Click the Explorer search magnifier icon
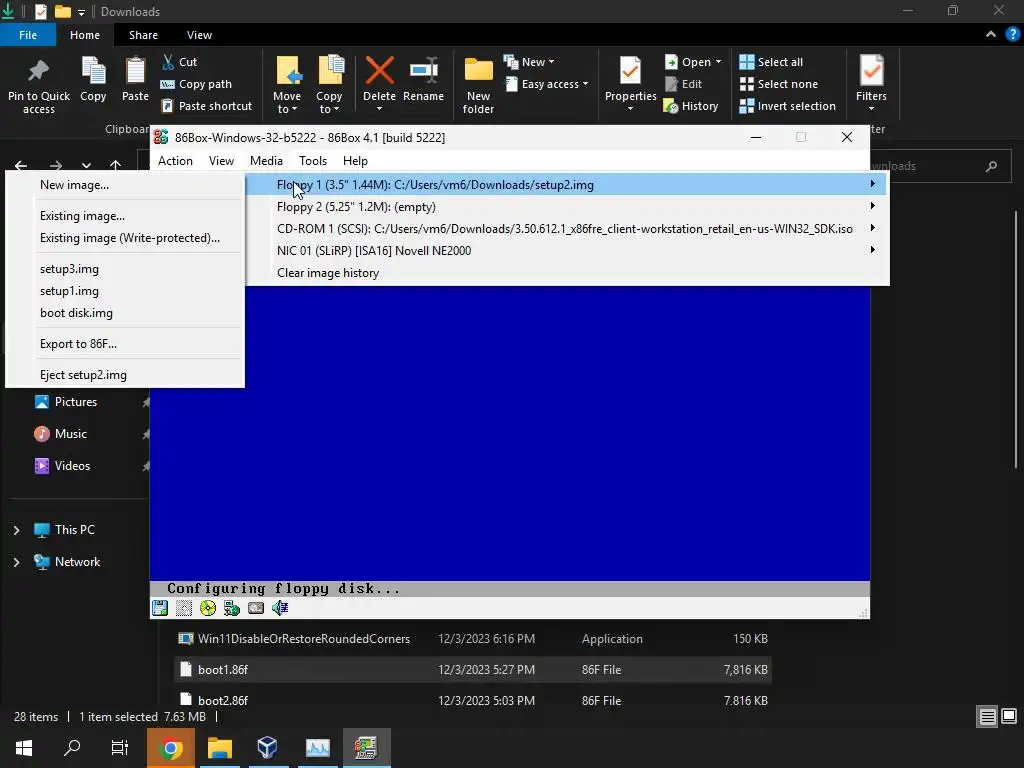The height and width of the screenshot is (768, 1024). pos(991,167)
